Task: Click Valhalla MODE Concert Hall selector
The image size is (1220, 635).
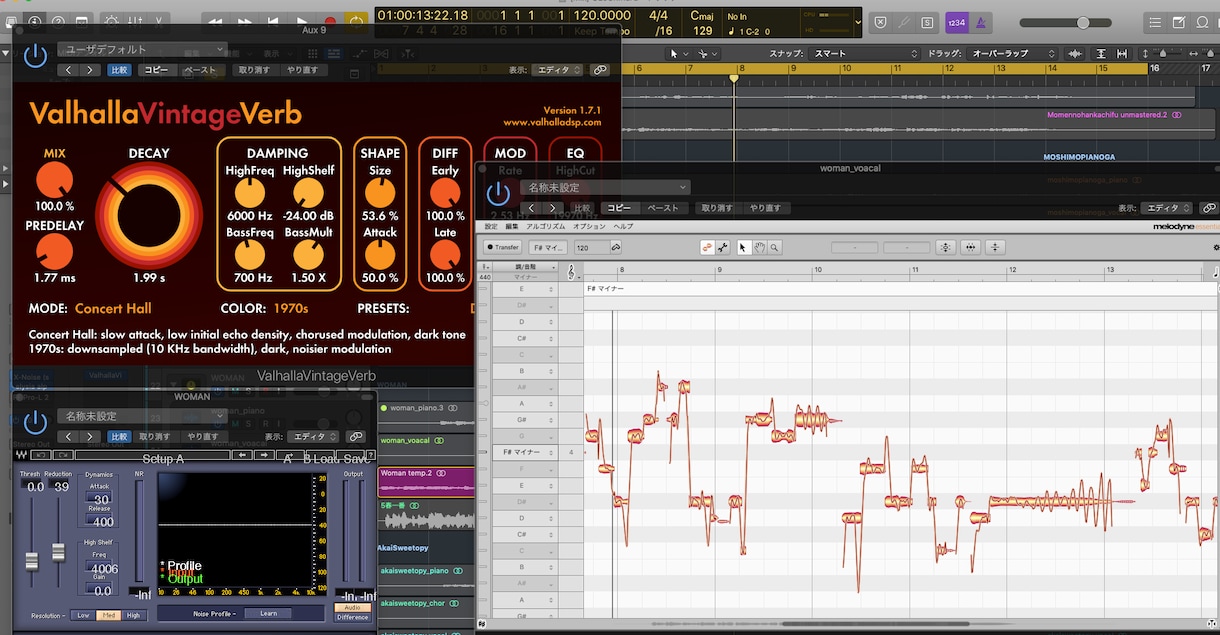Action: 113,309
